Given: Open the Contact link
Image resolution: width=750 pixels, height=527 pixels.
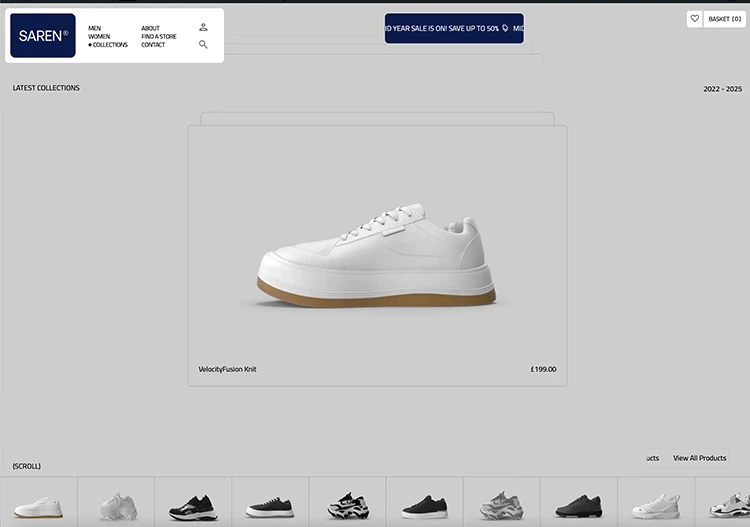Looking at the screenshot, I should tap(153, 45).
